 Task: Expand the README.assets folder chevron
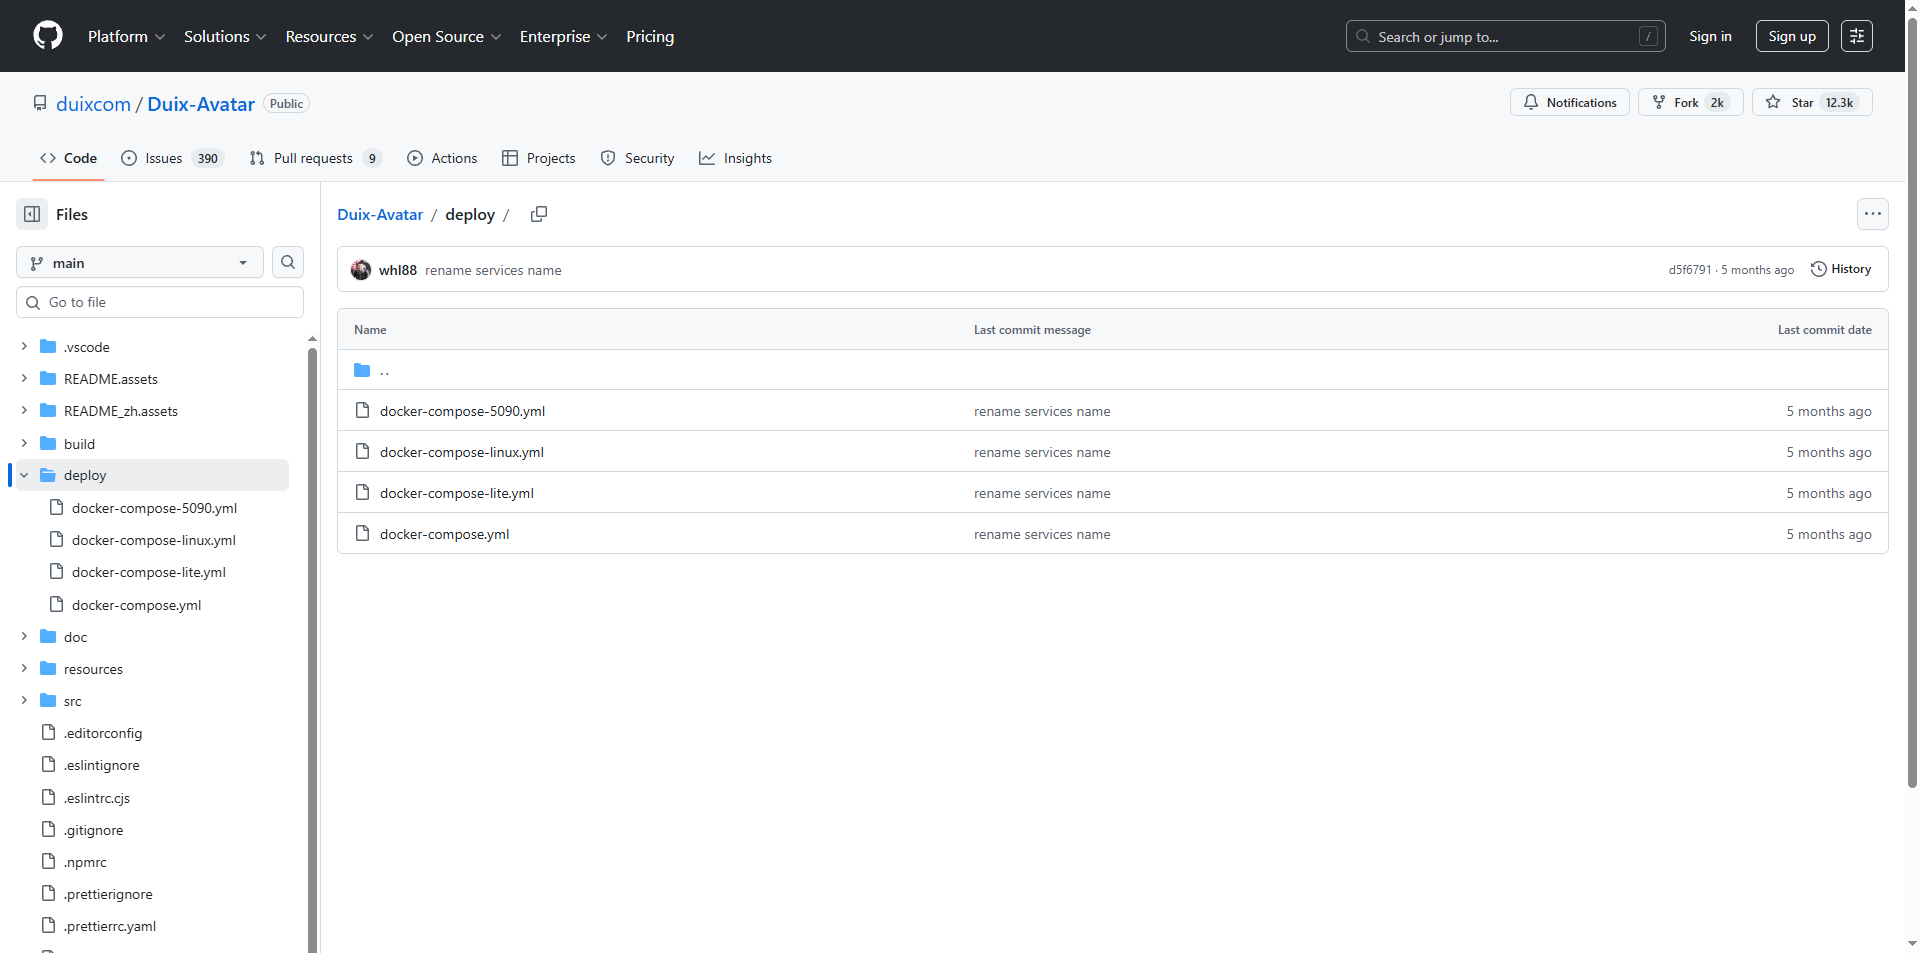pos(24,378)
